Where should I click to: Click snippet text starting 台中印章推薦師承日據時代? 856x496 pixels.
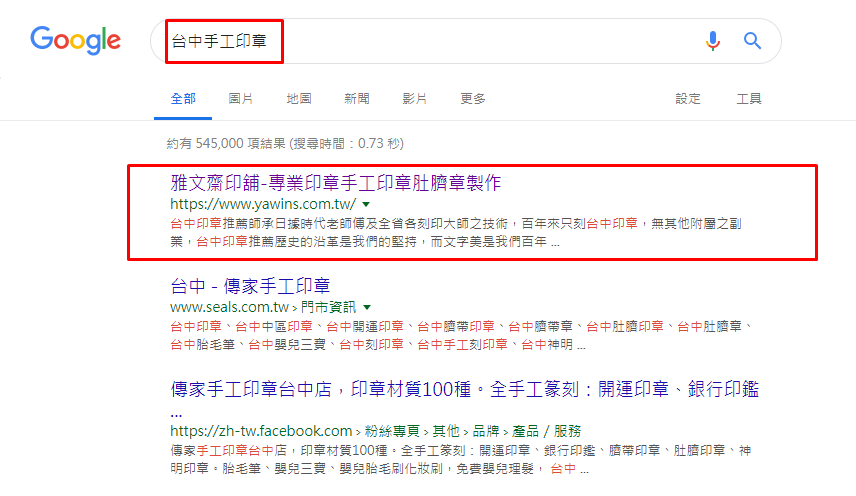click(x=456, y=232)
